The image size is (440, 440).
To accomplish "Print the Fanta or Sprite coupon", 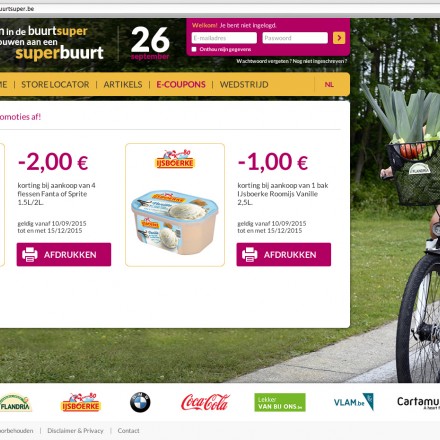I will tap(64, 254).
